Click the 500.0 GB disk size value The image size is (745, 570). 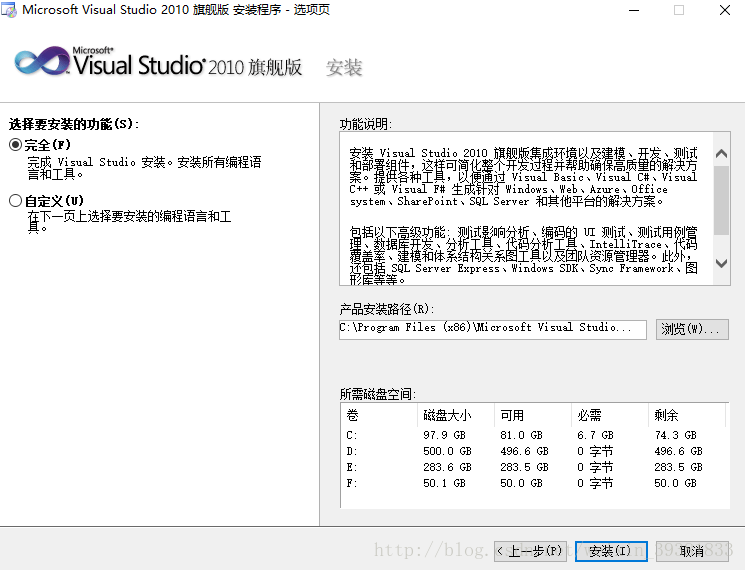pos(447,451)
